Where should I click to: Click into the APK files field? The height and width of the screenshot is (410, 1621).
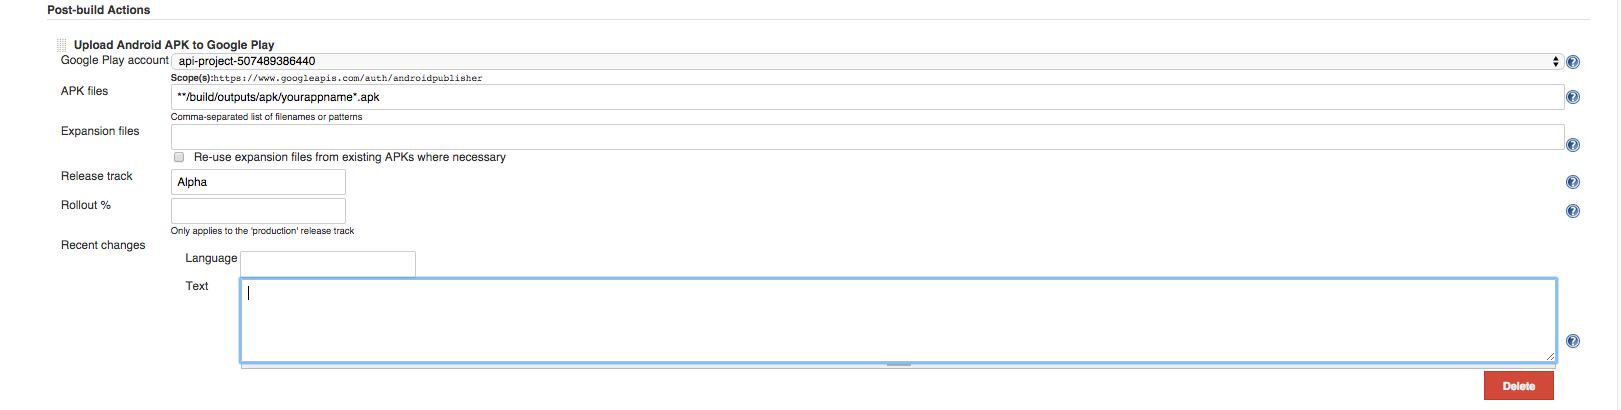tap(866, 97)
